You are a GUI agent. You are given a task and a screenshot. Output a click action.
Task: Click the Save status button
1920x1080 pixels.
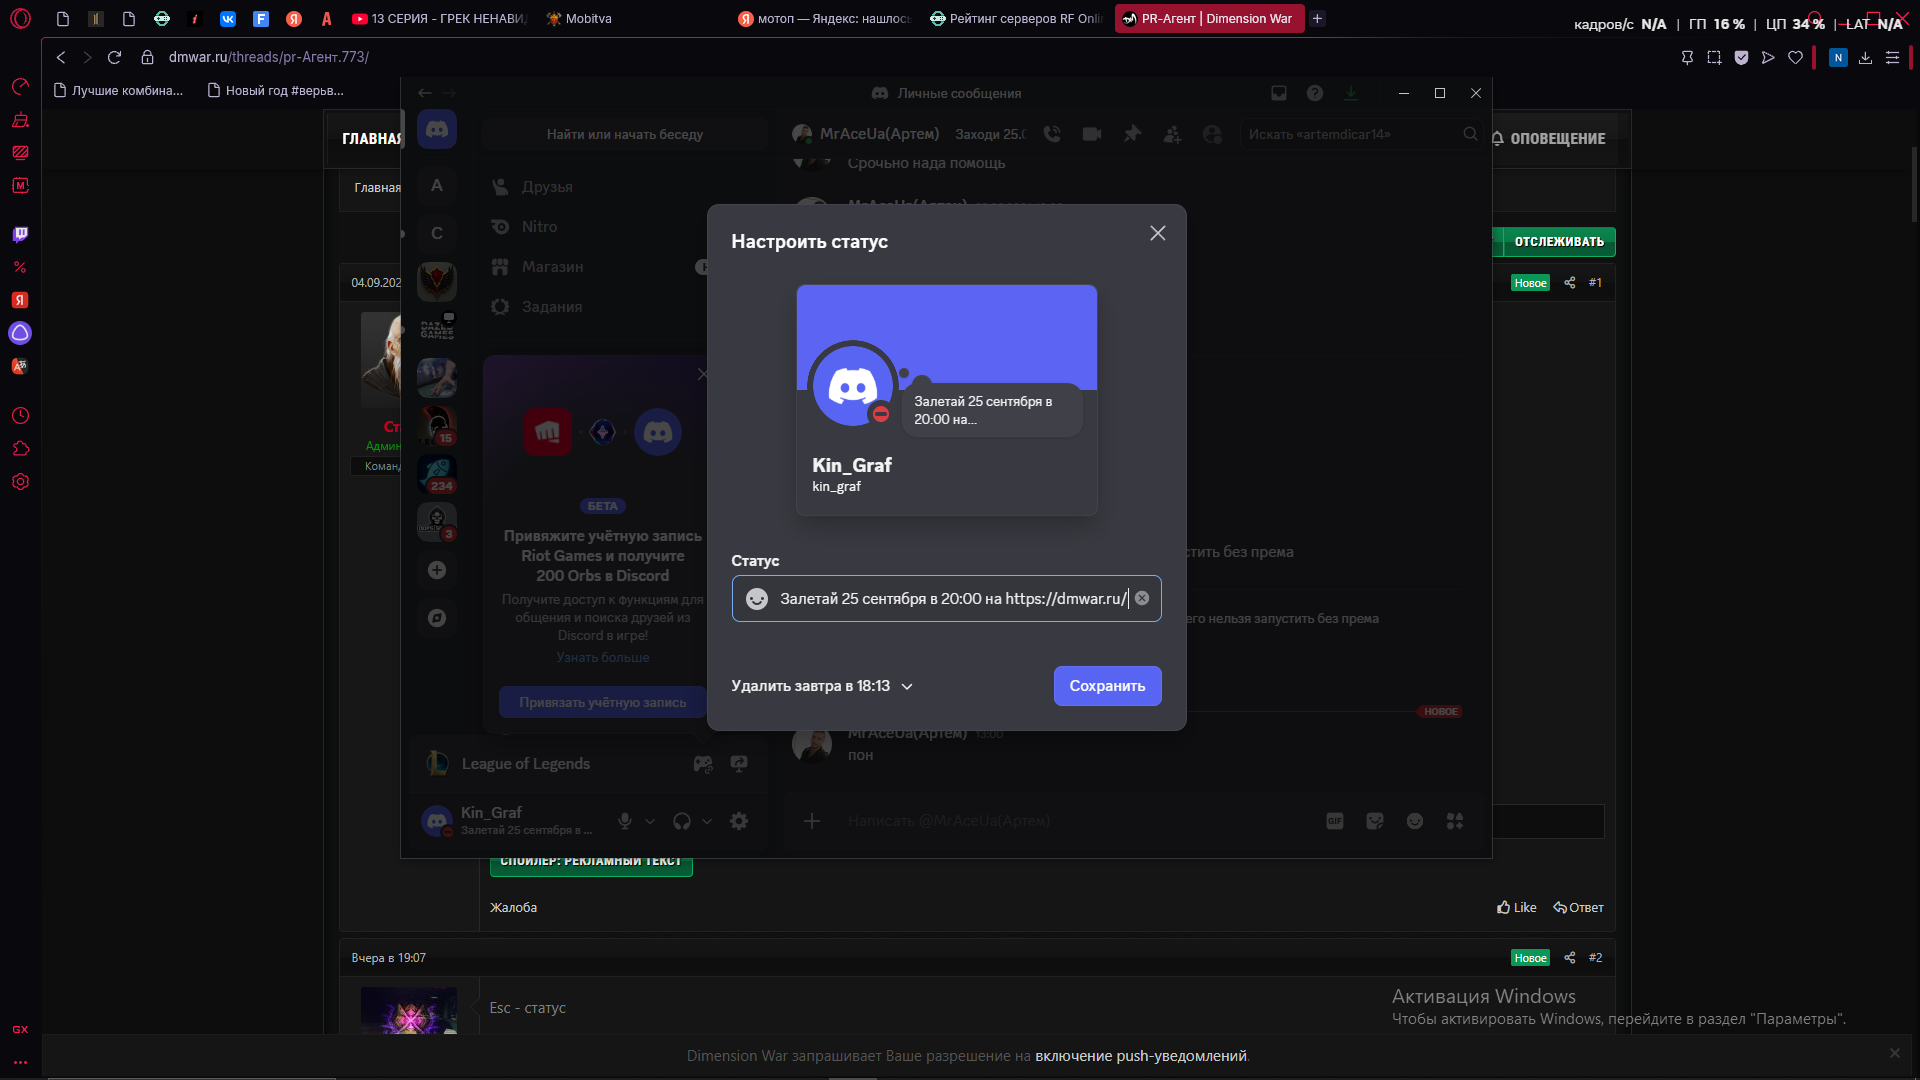pos(1107,686)
